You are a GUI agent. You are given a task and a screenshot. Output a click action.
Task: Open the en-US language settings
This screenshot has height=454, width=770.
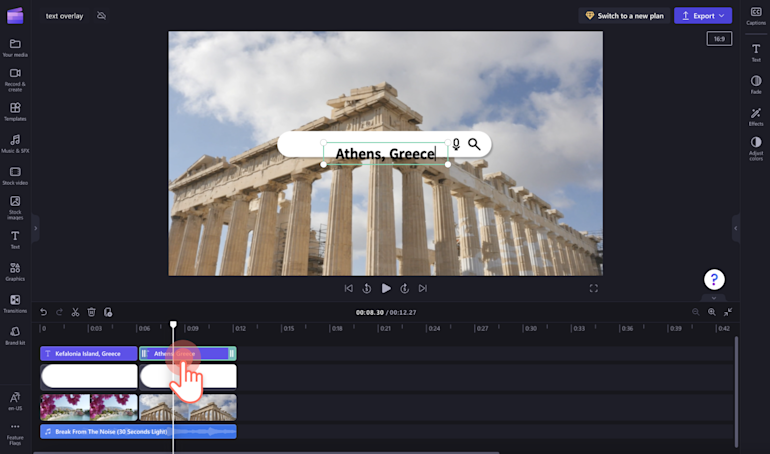click(x=15, y=401)
